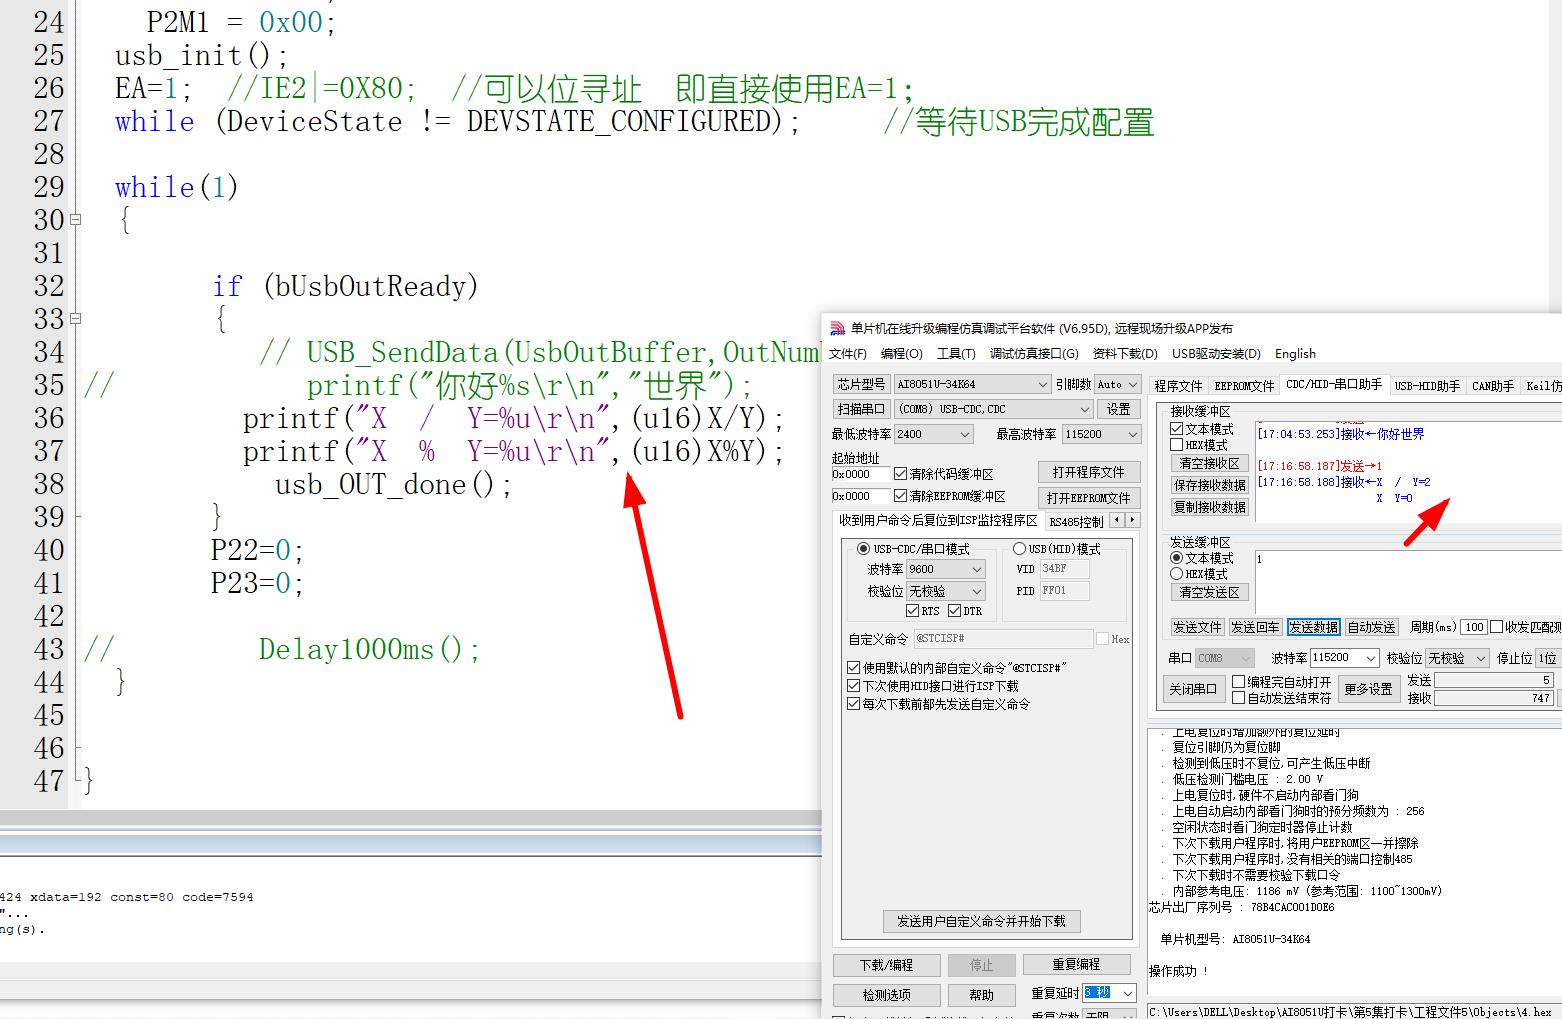Open the 工具(T) menu
This screenshot has width=1562, height=1019.
click(x=955, y=354)
